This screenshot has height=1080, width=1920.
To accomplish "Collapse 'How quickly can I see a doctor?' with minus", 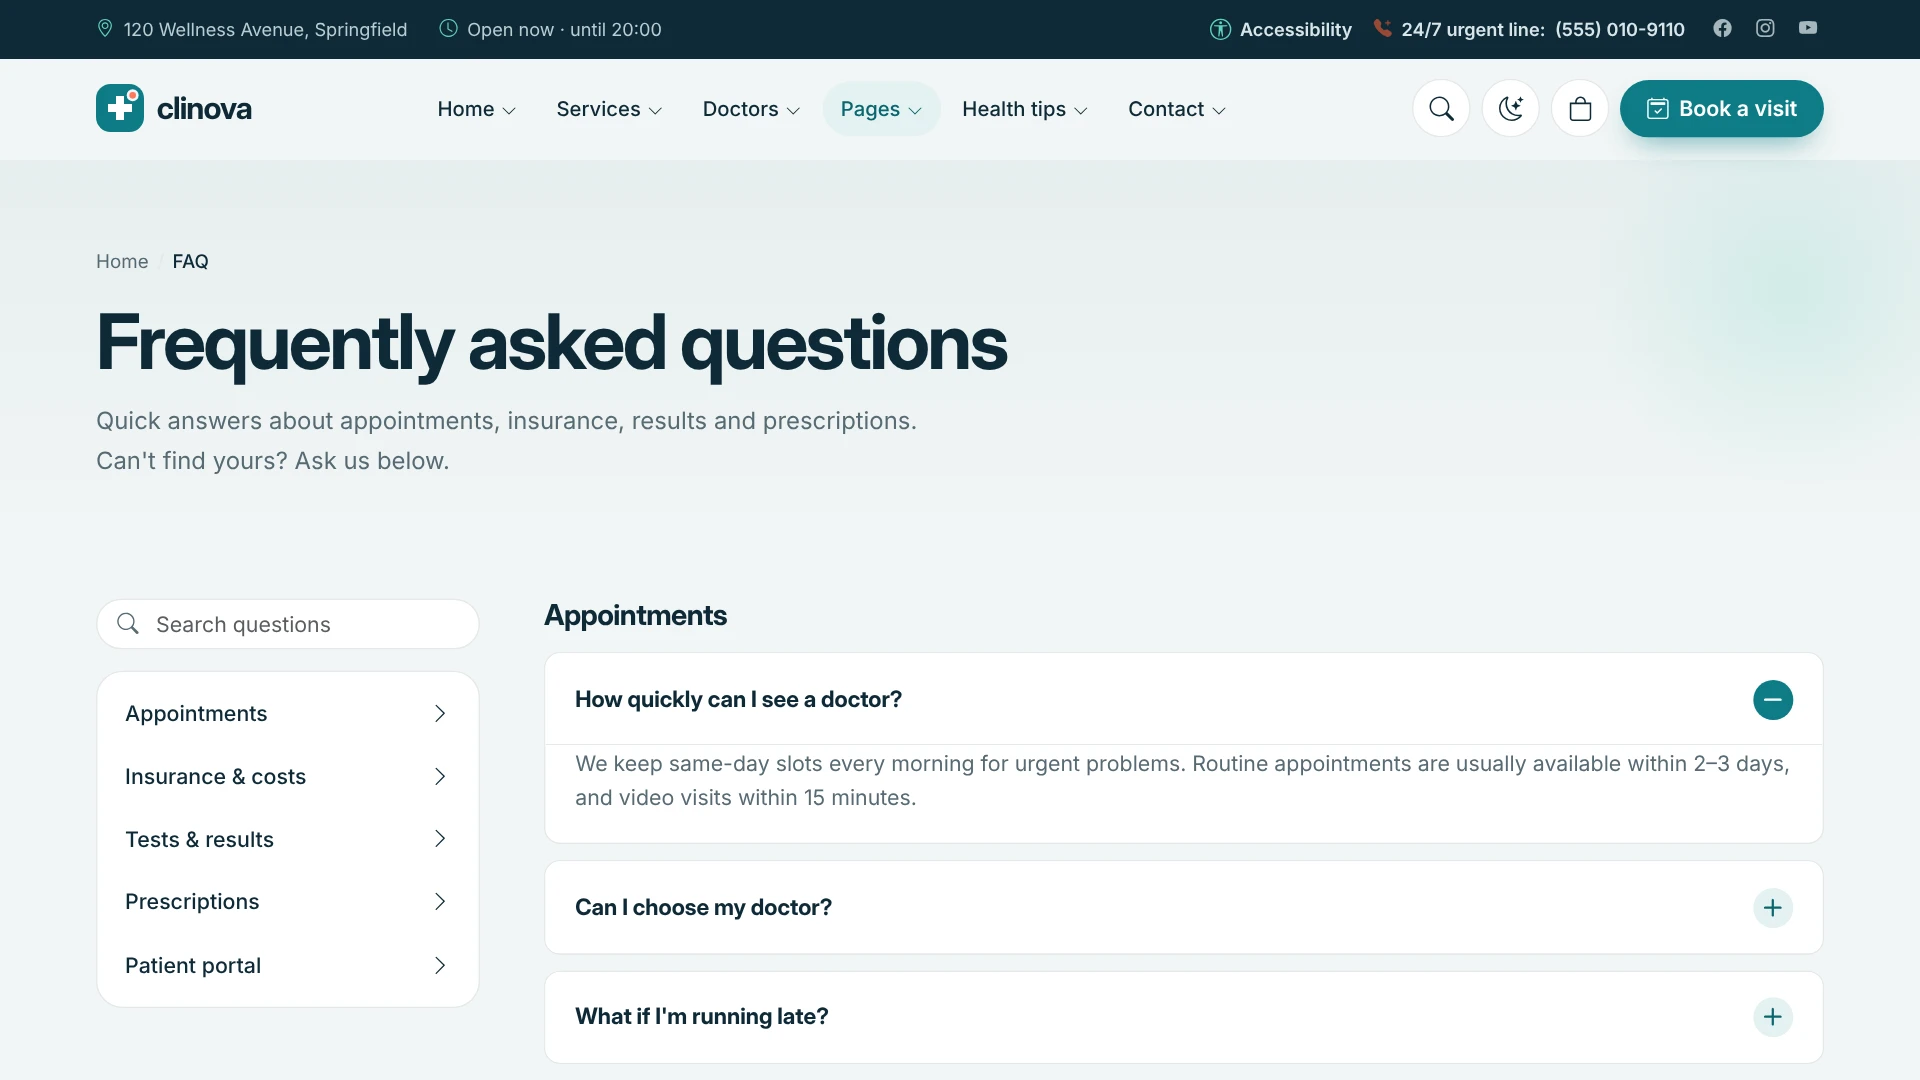I will pyautogui.click(x=1772, y=700).
